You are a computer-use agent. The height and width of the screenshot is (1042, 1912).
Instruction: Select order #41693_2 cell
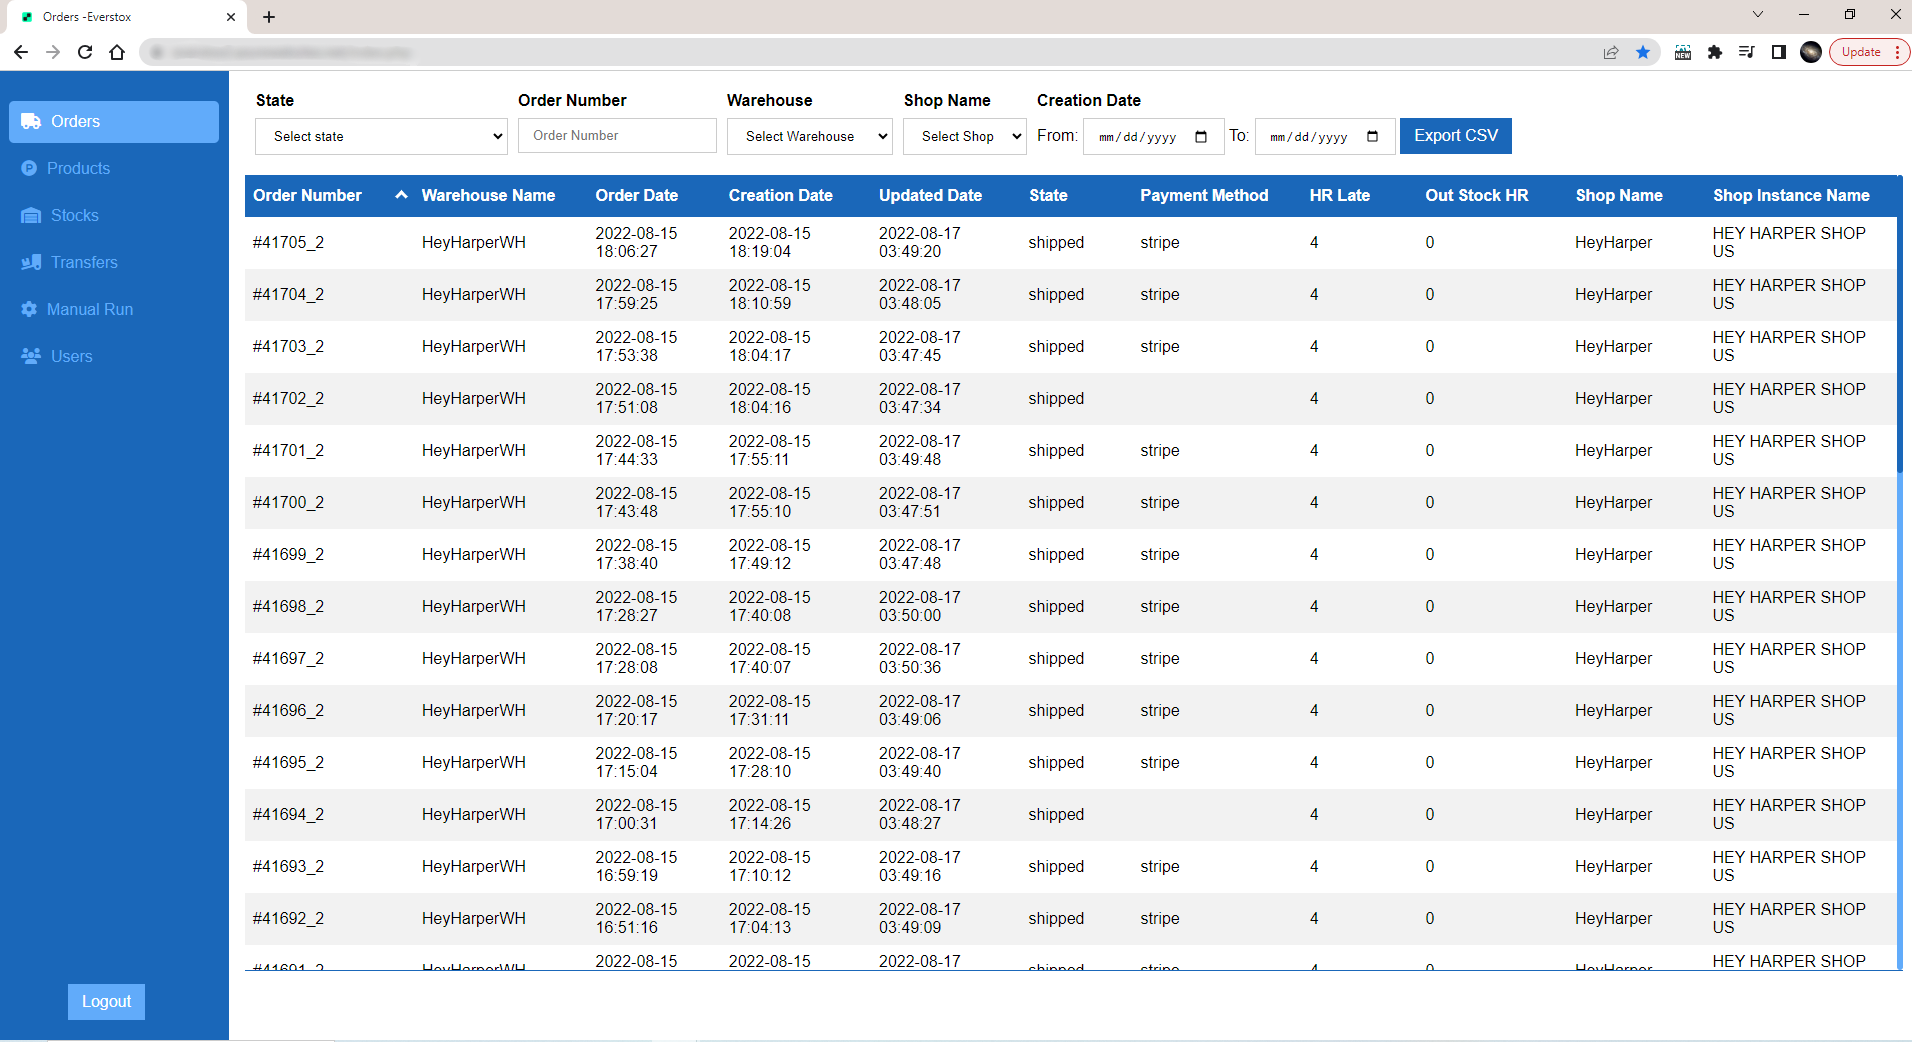coord(288,867)
